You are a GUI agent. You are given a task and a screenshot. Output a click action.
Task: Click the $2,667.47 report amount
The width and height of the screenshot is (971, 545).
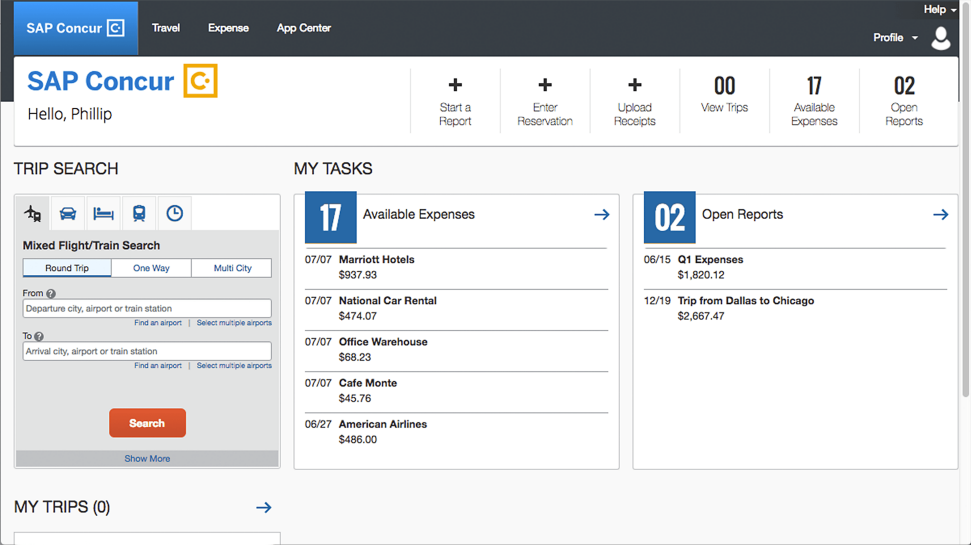(701, 316)
